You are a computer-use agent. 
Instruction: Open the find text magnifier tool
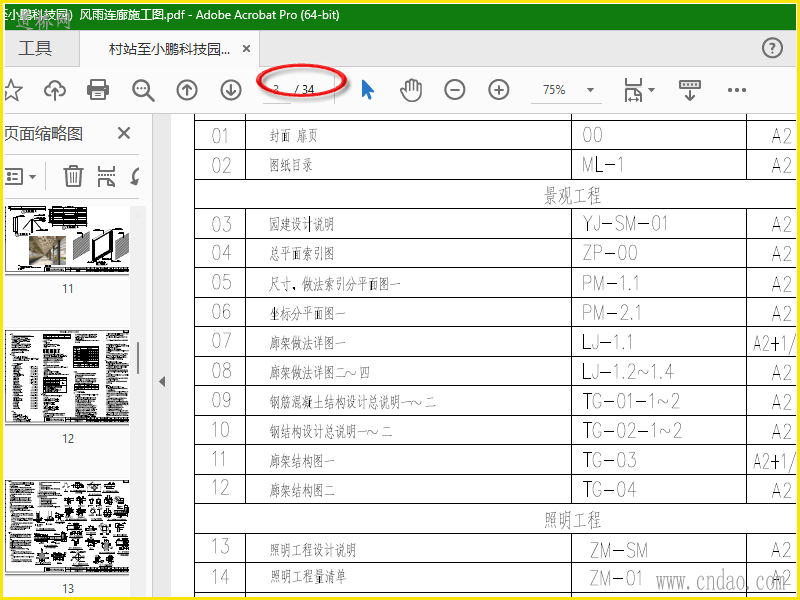[x=143, y=90]
